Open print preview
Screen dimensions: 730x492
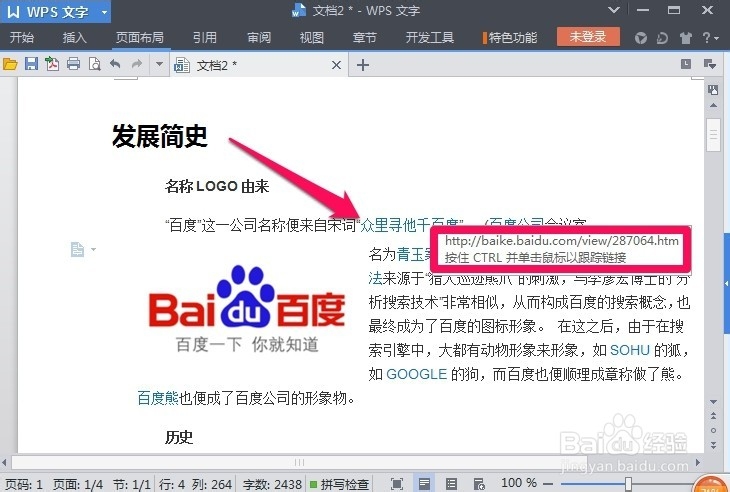tap(95, 64)
